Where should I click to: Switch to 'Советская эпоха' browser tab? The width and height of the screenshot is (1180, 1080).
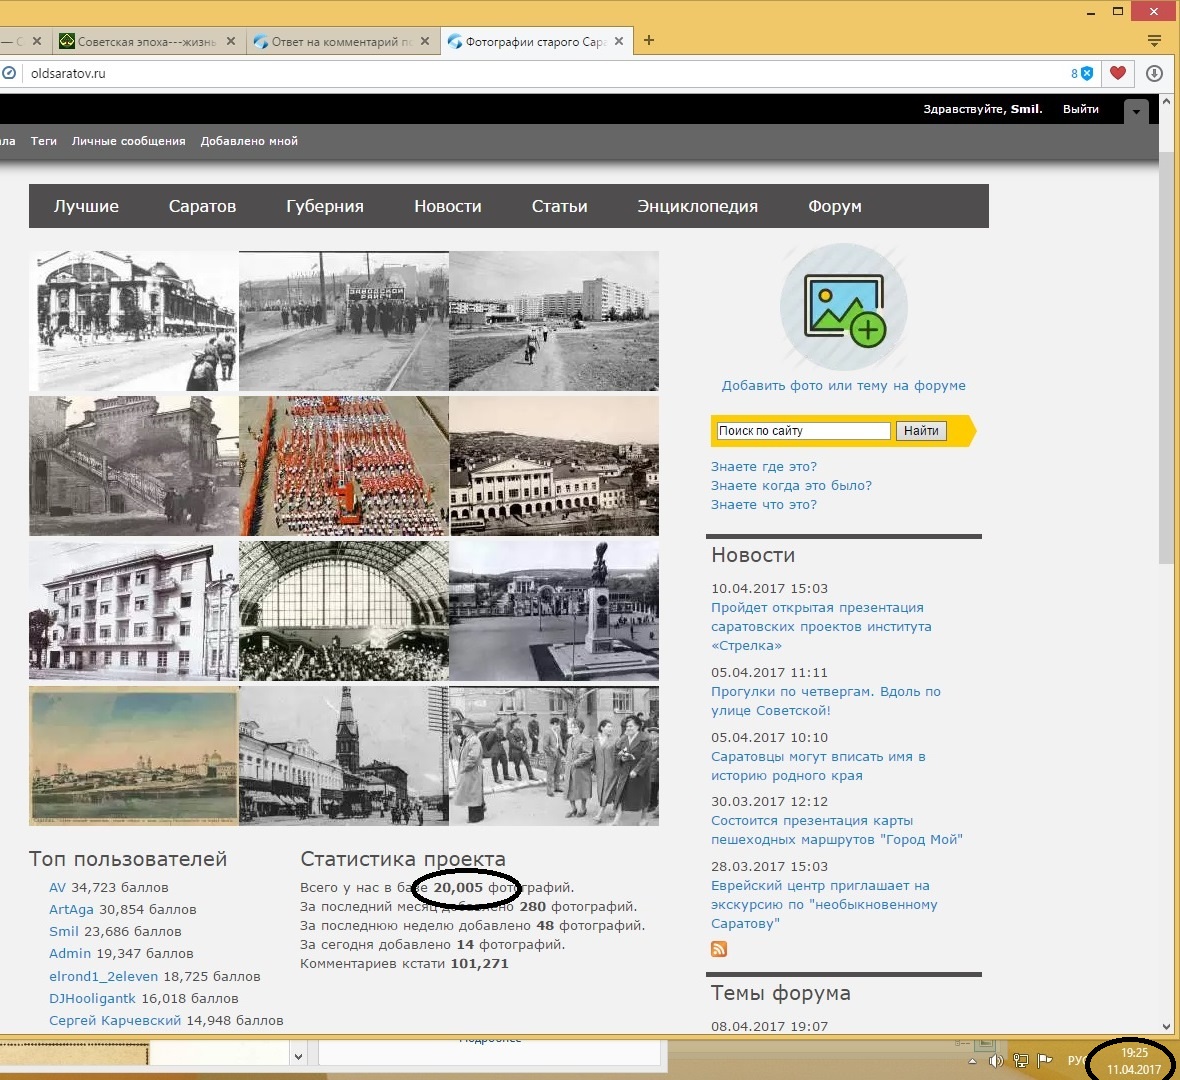pos(145,41)
